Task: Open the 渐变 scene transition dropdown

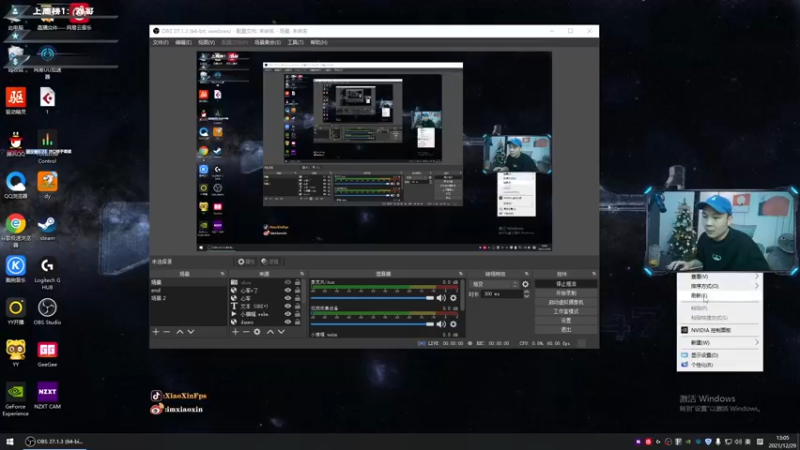Action: pos(494,284)
